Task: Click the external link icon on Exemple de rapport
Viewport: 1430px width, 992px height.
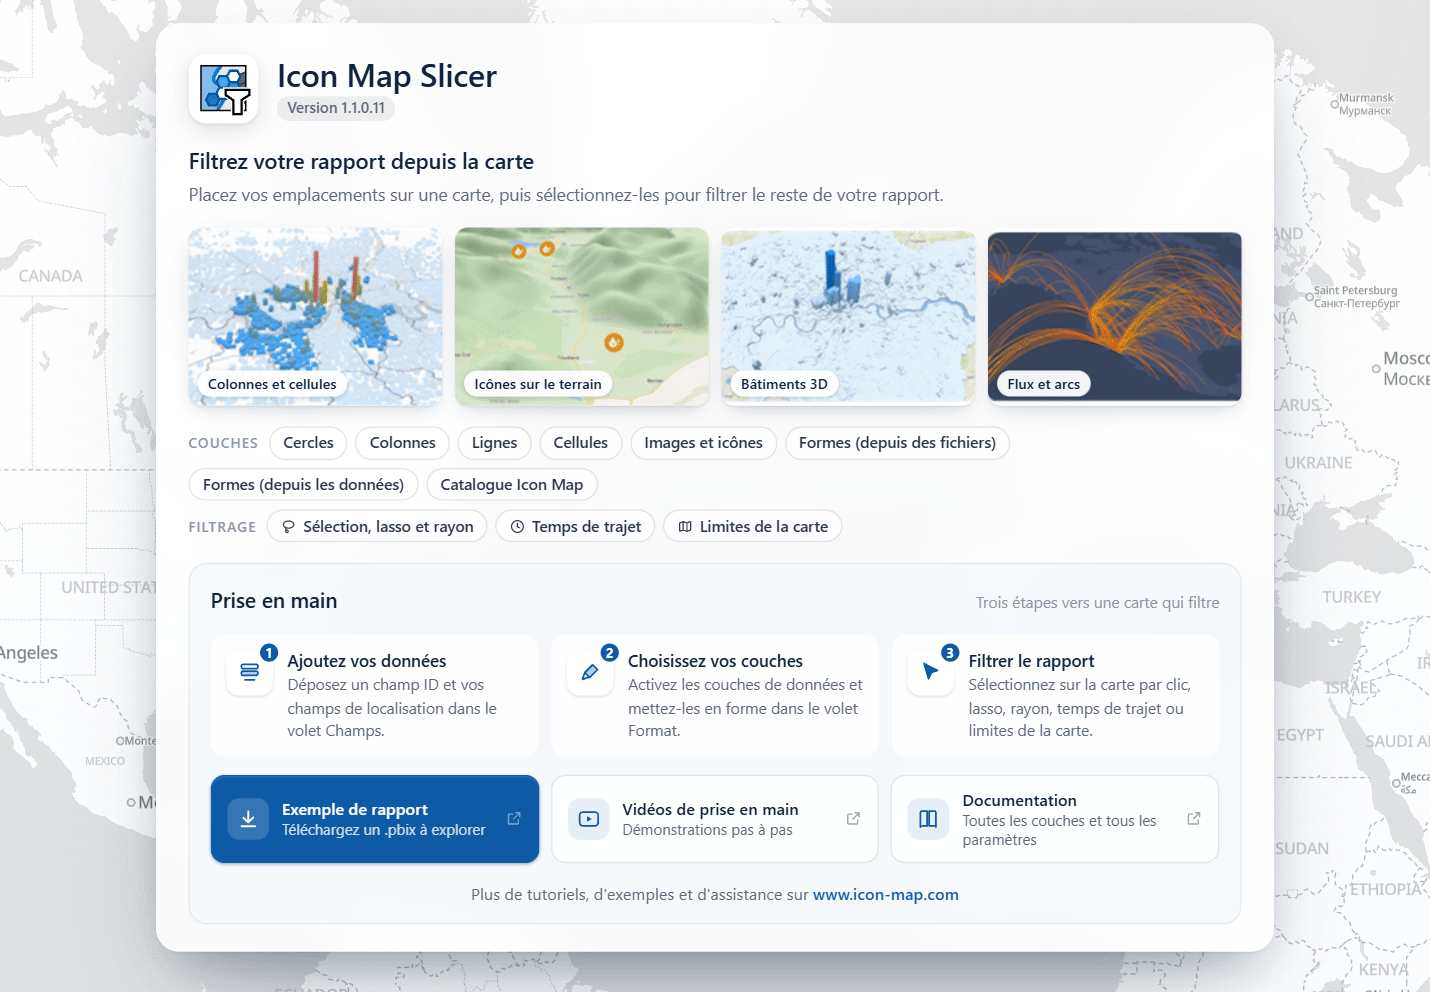Action: coord(514,818)
